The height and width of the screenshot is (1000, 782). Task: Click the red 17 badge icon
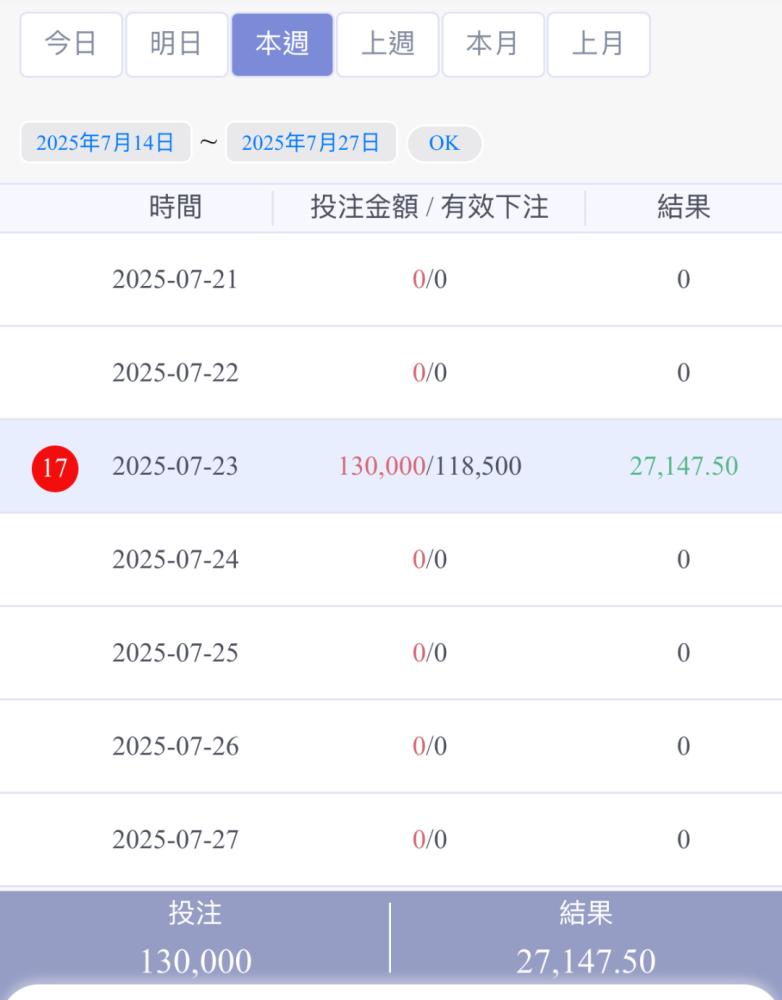pyautogui.click(x=55, y=468)
